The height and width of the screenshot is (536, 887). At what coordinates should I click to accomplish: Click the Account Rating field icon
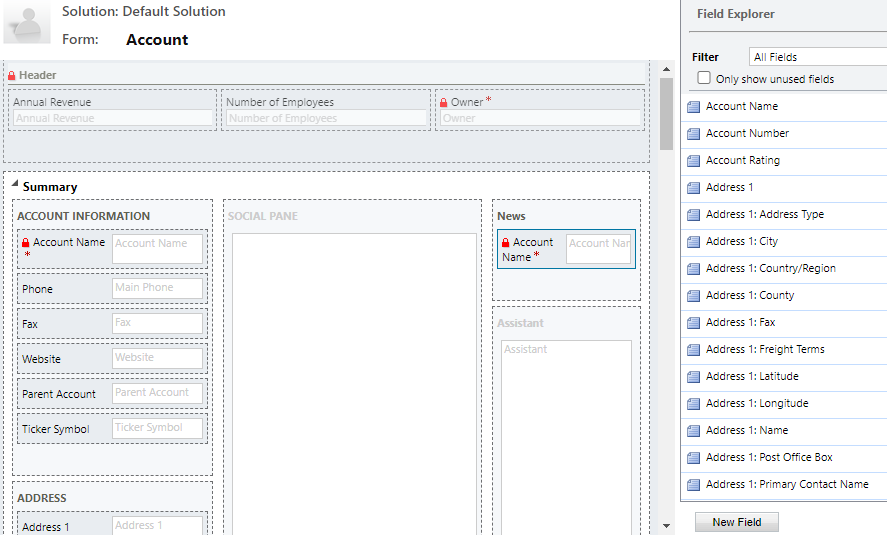point(693,161)
